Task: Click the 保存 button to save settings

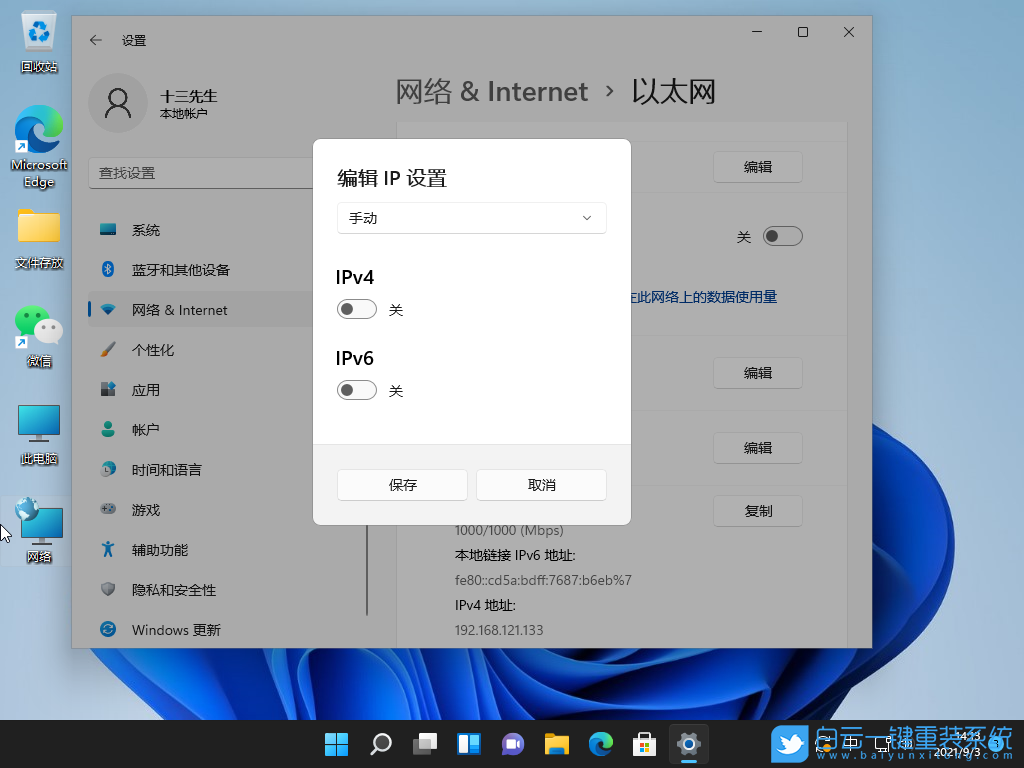Action: click(x=401, y=484)
